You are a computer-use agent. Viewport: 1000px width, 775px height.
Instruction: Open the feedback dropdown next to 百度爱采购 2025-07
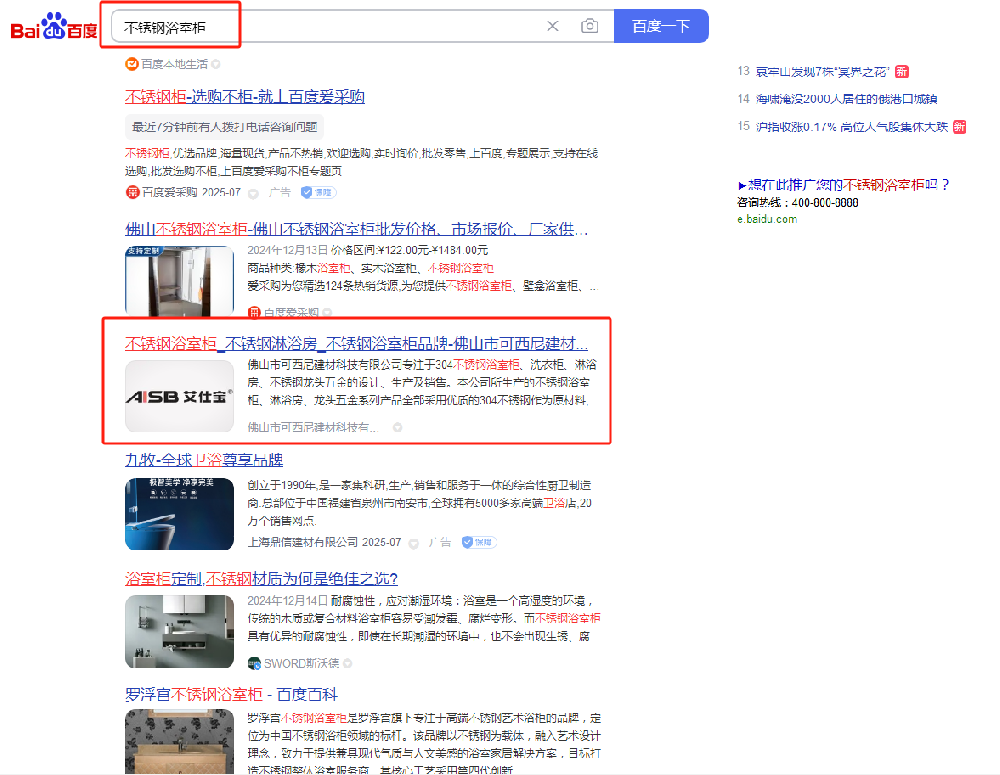[x=253, y=193]
